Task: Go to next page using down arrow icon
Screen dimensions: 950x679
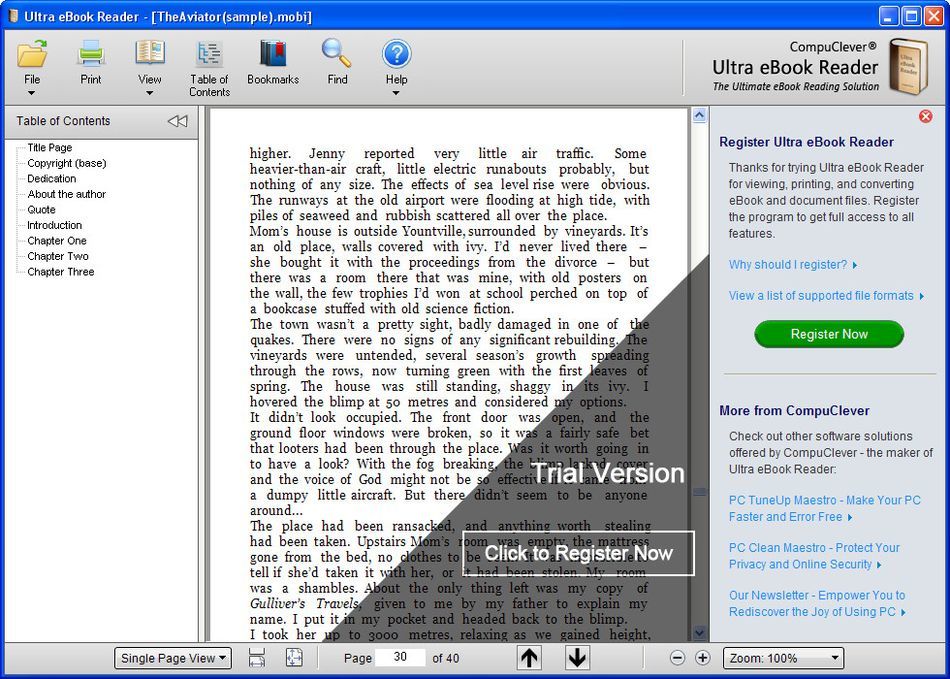Action: pyautogui.click(x=577, y=658)
